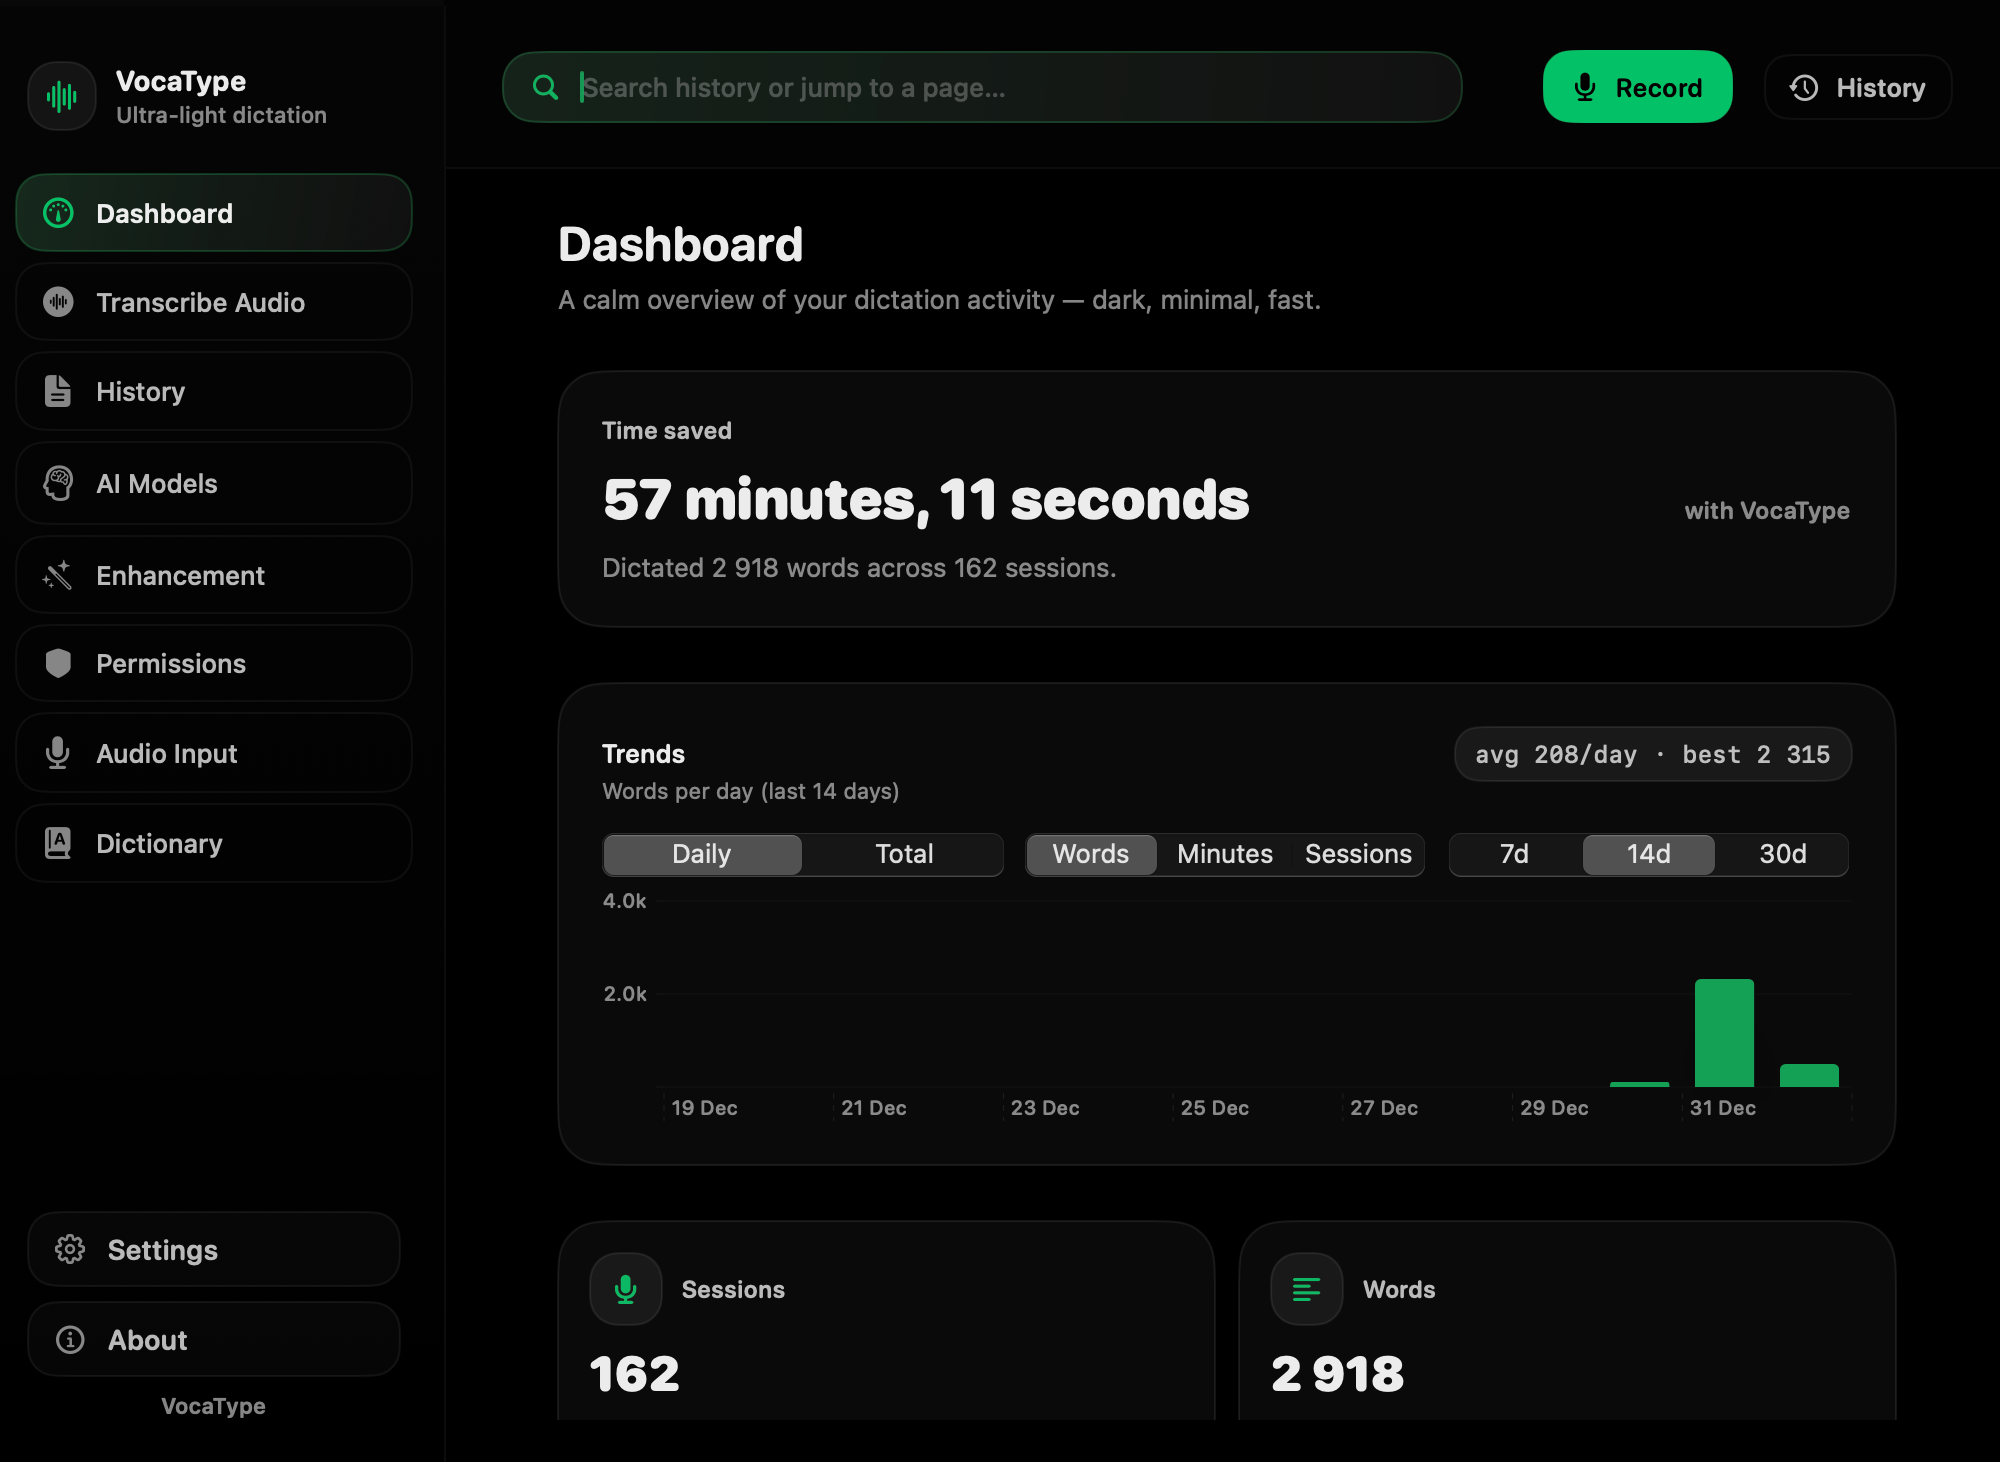
Task: Open History from the top bar
Action: tap(1858, 88)
